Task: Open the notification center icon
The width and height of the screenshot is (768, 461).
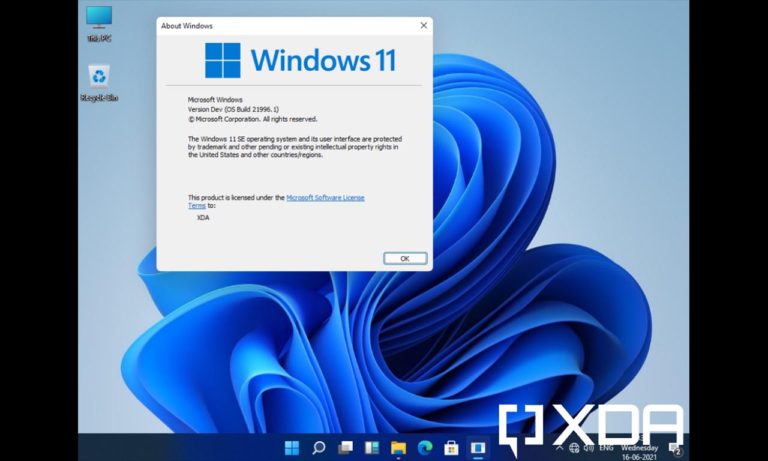Action: point(675,449)
